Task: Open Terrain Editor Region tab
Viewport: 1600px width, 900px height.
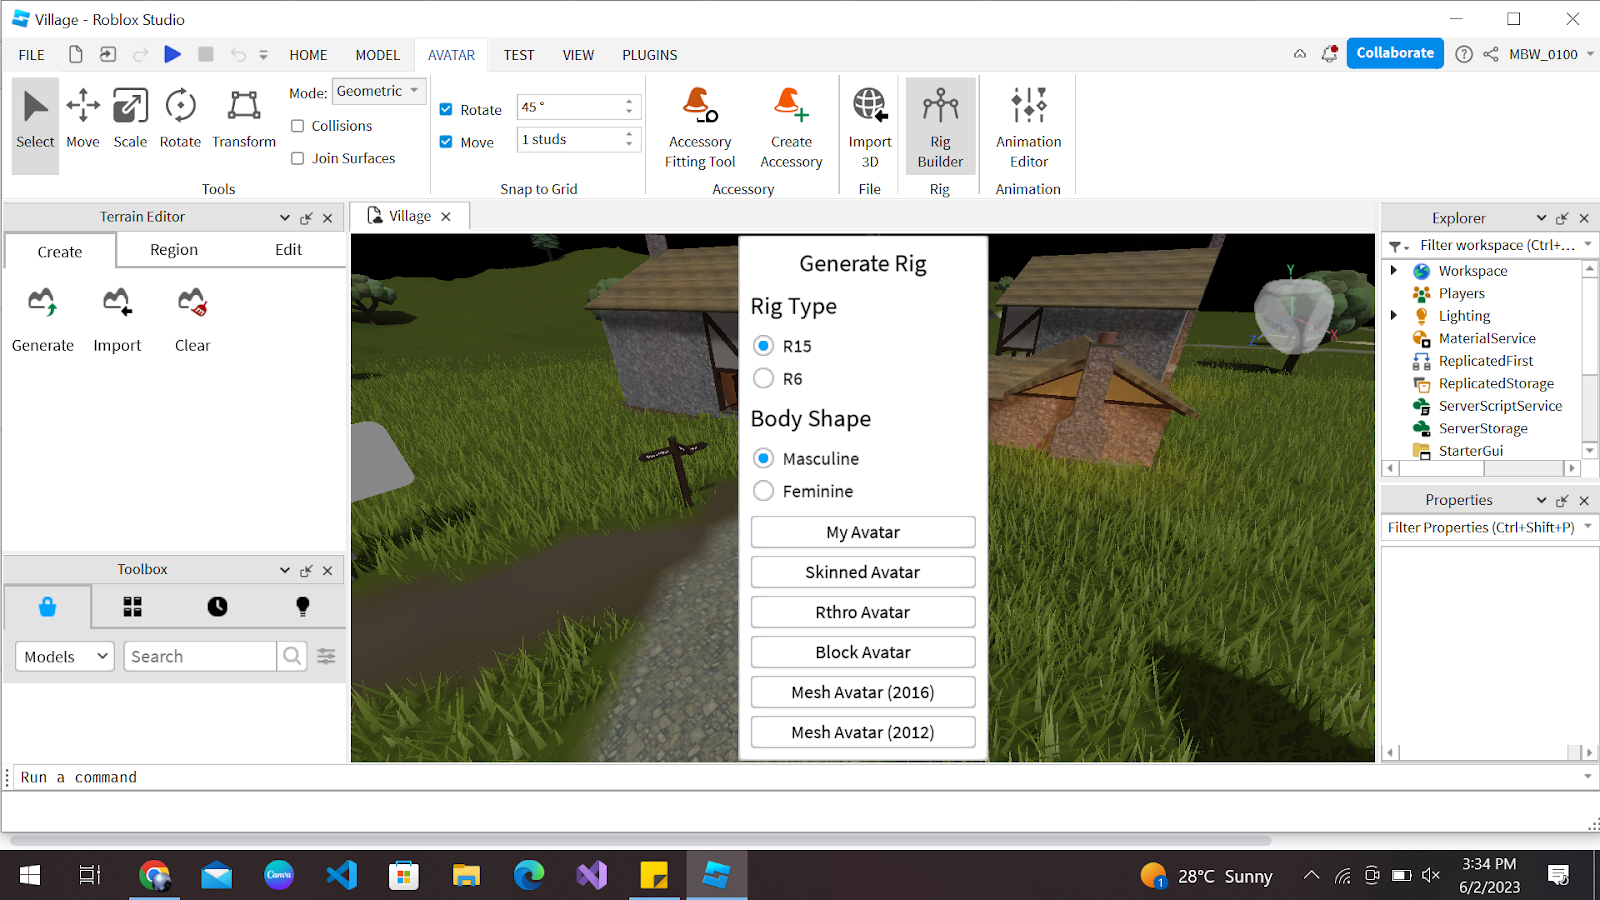Action: point(174,250)
